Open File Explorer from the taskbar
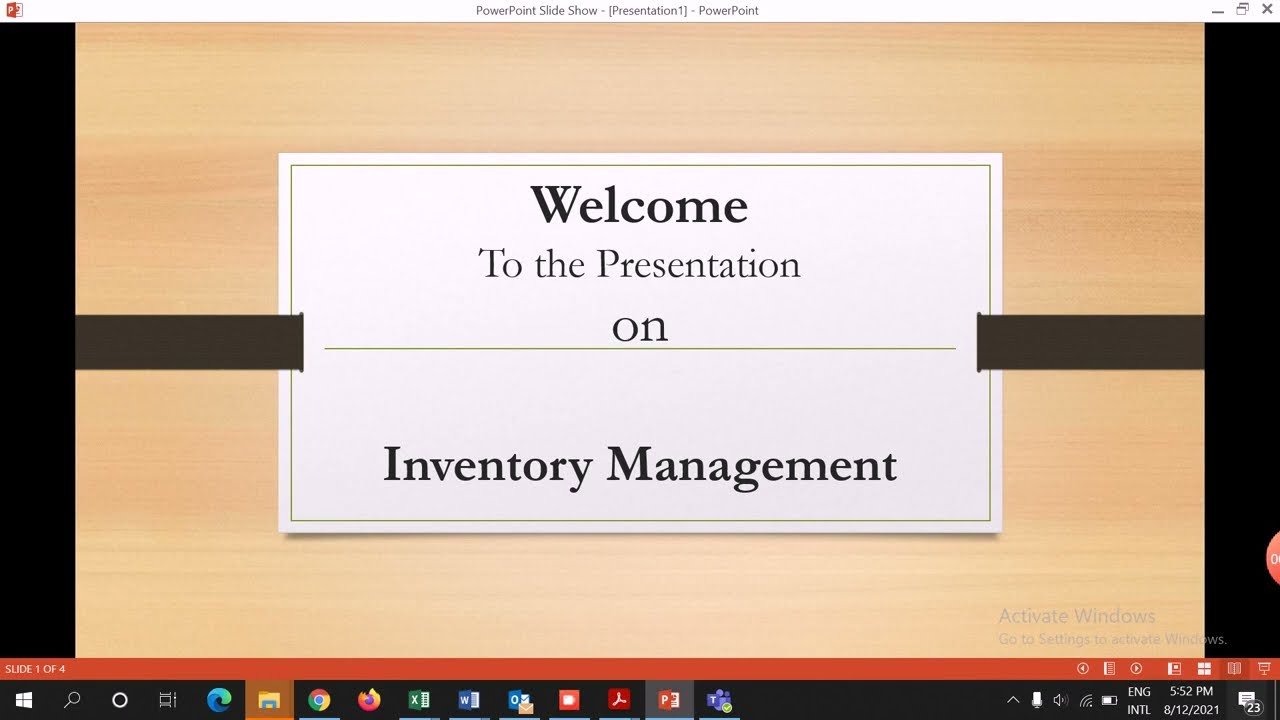The image size is (1280, 720). 269,700
